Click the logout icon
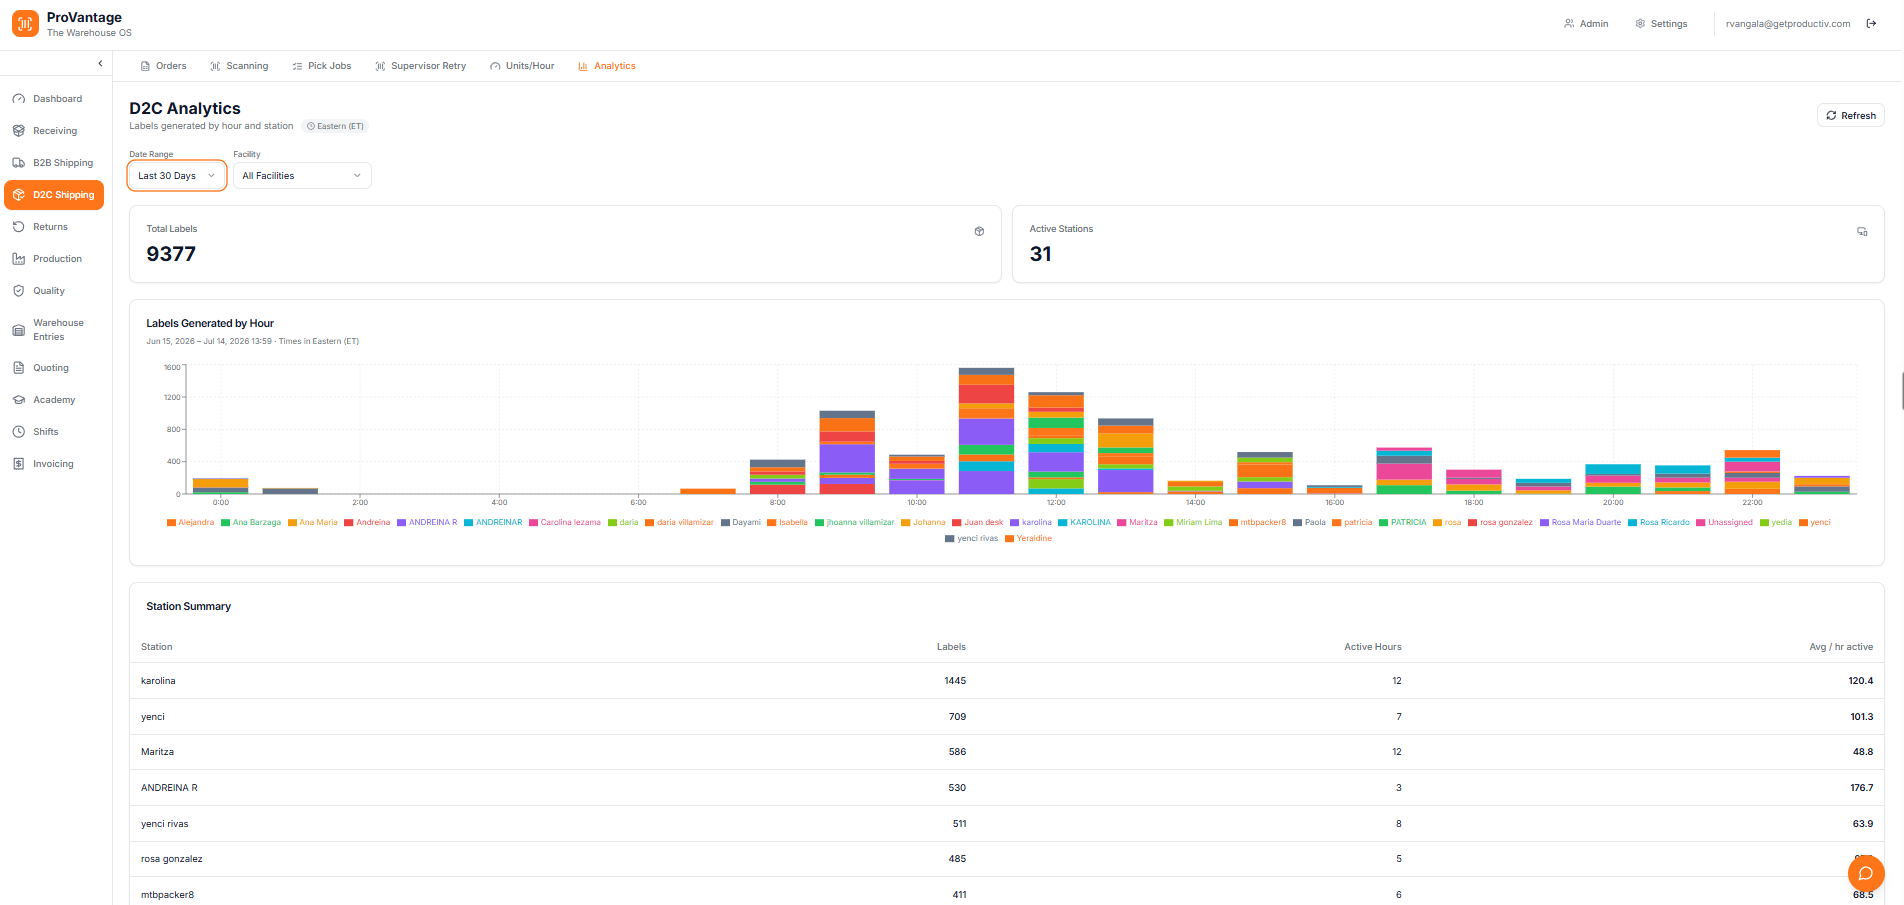The image size is (1904, 905). pyautogui.click(x=1872, y=24)
